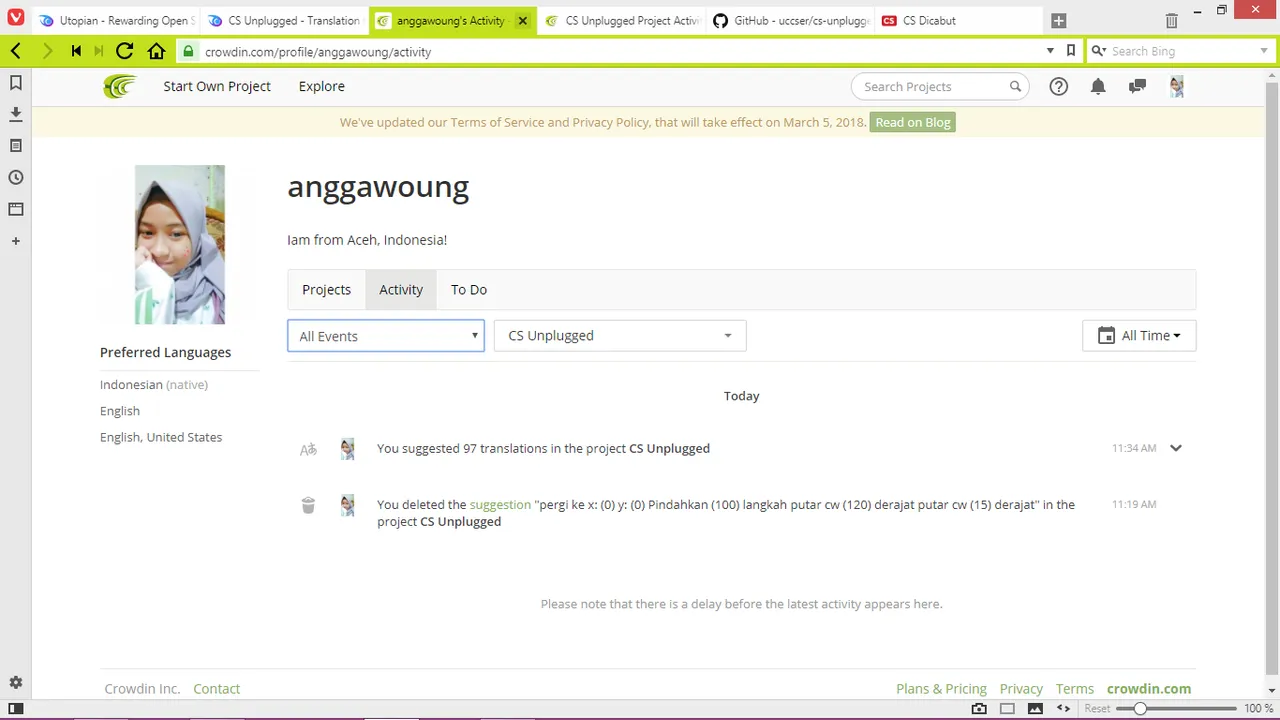Open the Contact footer link
The width and height of the screenshot is (1280, 720).
coord(217,689)
